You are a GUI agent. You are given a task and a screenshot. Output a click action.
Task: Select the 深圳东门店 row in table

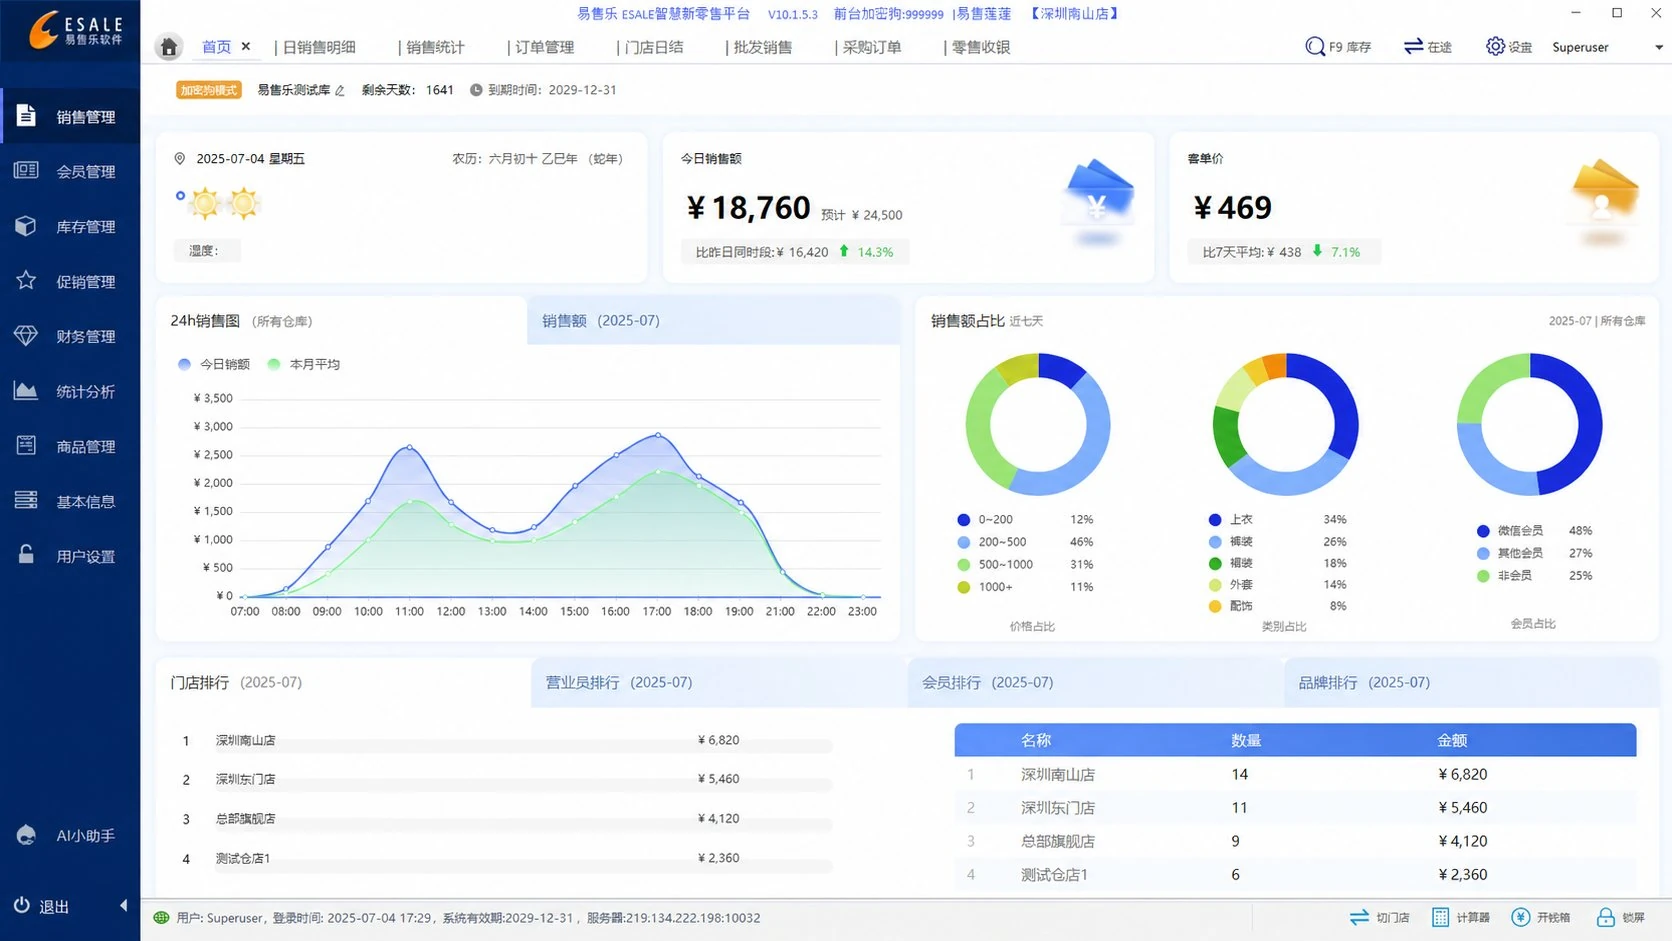1295,807
